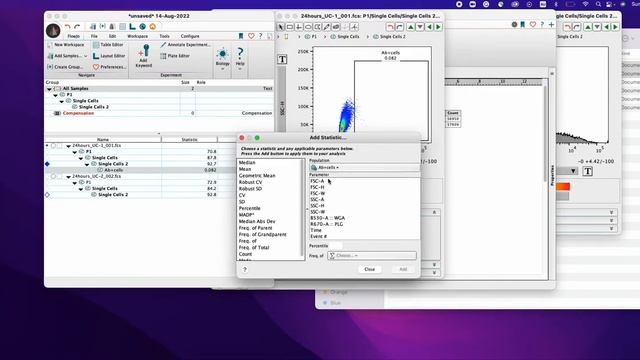Collapse Single Cells 2 under UC-1 sample
The height and width of the screenshot is (360, 640).
pyautogui.click(x=87, y=164)
